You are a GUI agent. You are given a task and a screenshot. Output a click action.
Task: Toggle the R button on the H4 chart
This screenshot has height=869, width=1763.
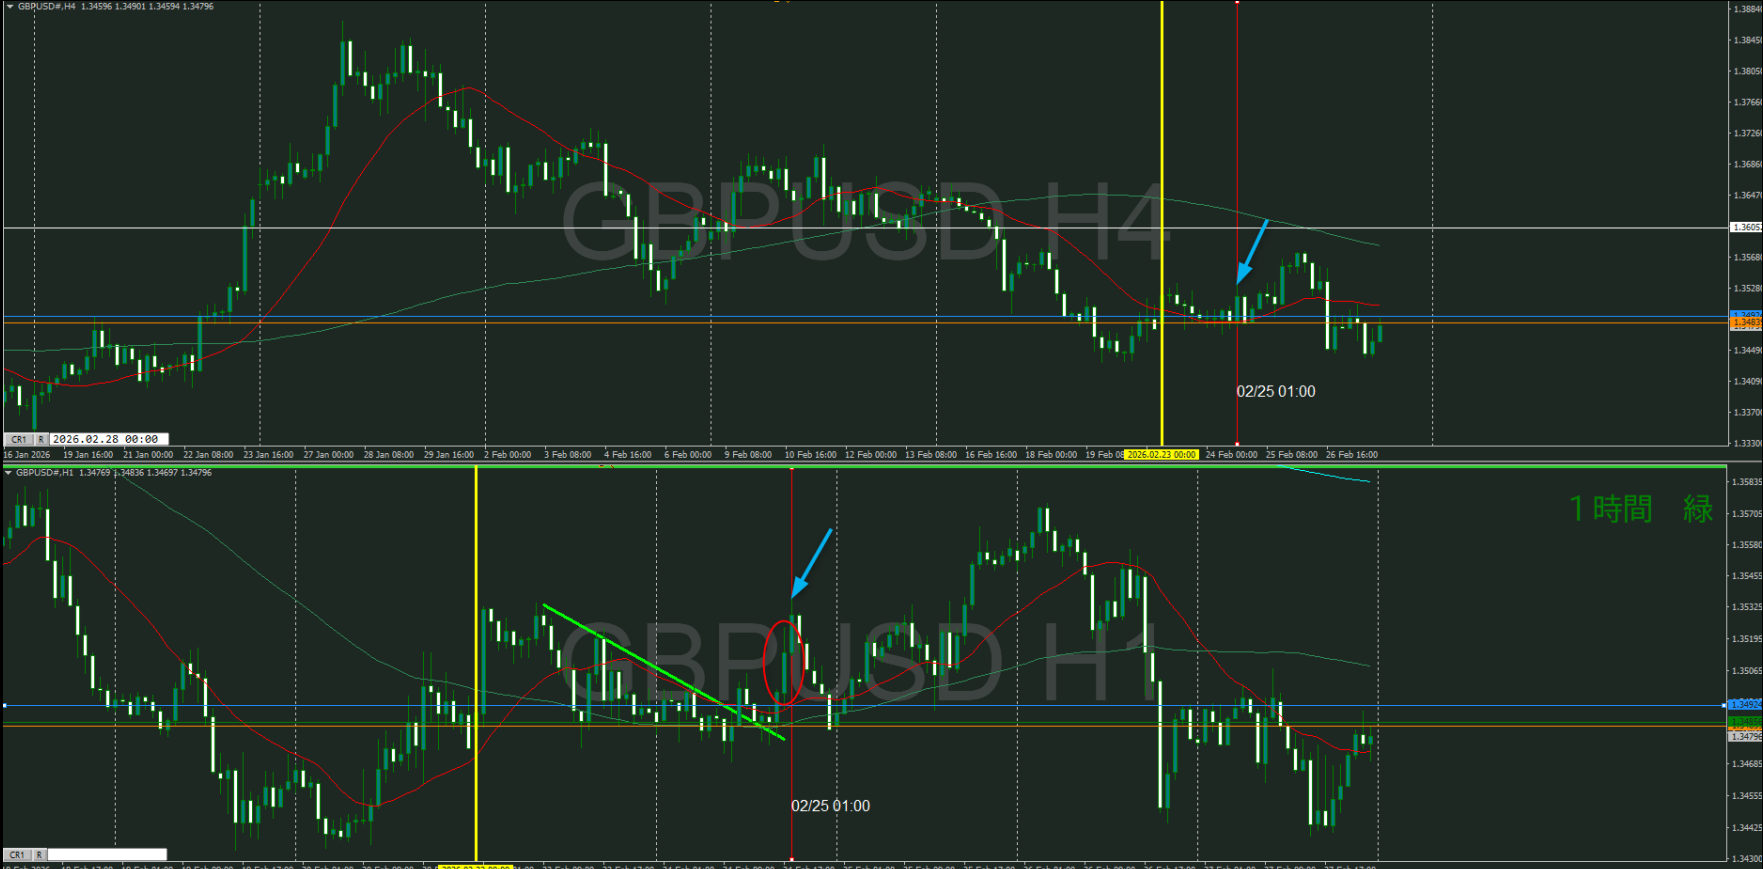click(41, 439)
